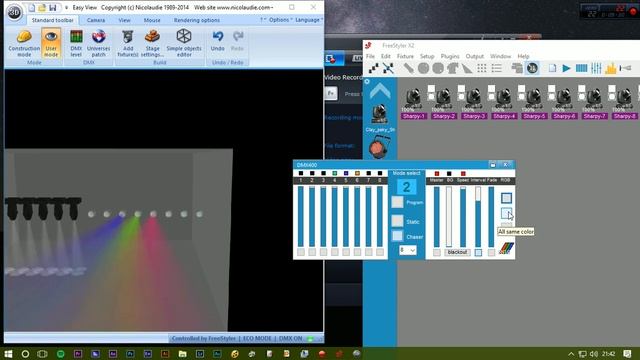Click the All same color checkbox
This screenshot has width=640, height=360.
tap(506, 213)
